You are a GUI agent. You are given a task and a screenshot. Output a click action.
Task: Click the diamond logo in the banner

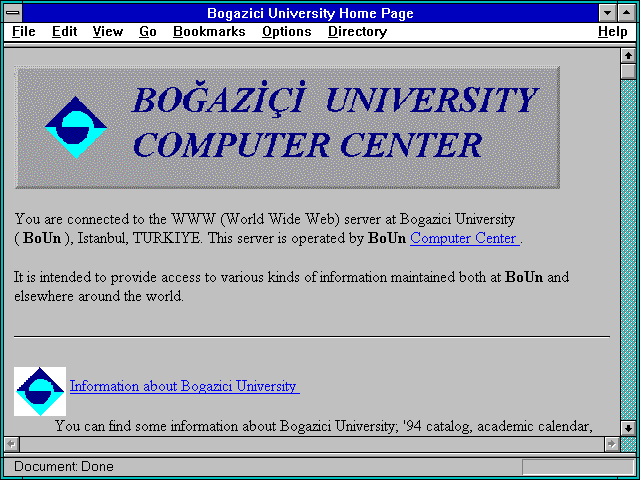click(x=76, y=127)
